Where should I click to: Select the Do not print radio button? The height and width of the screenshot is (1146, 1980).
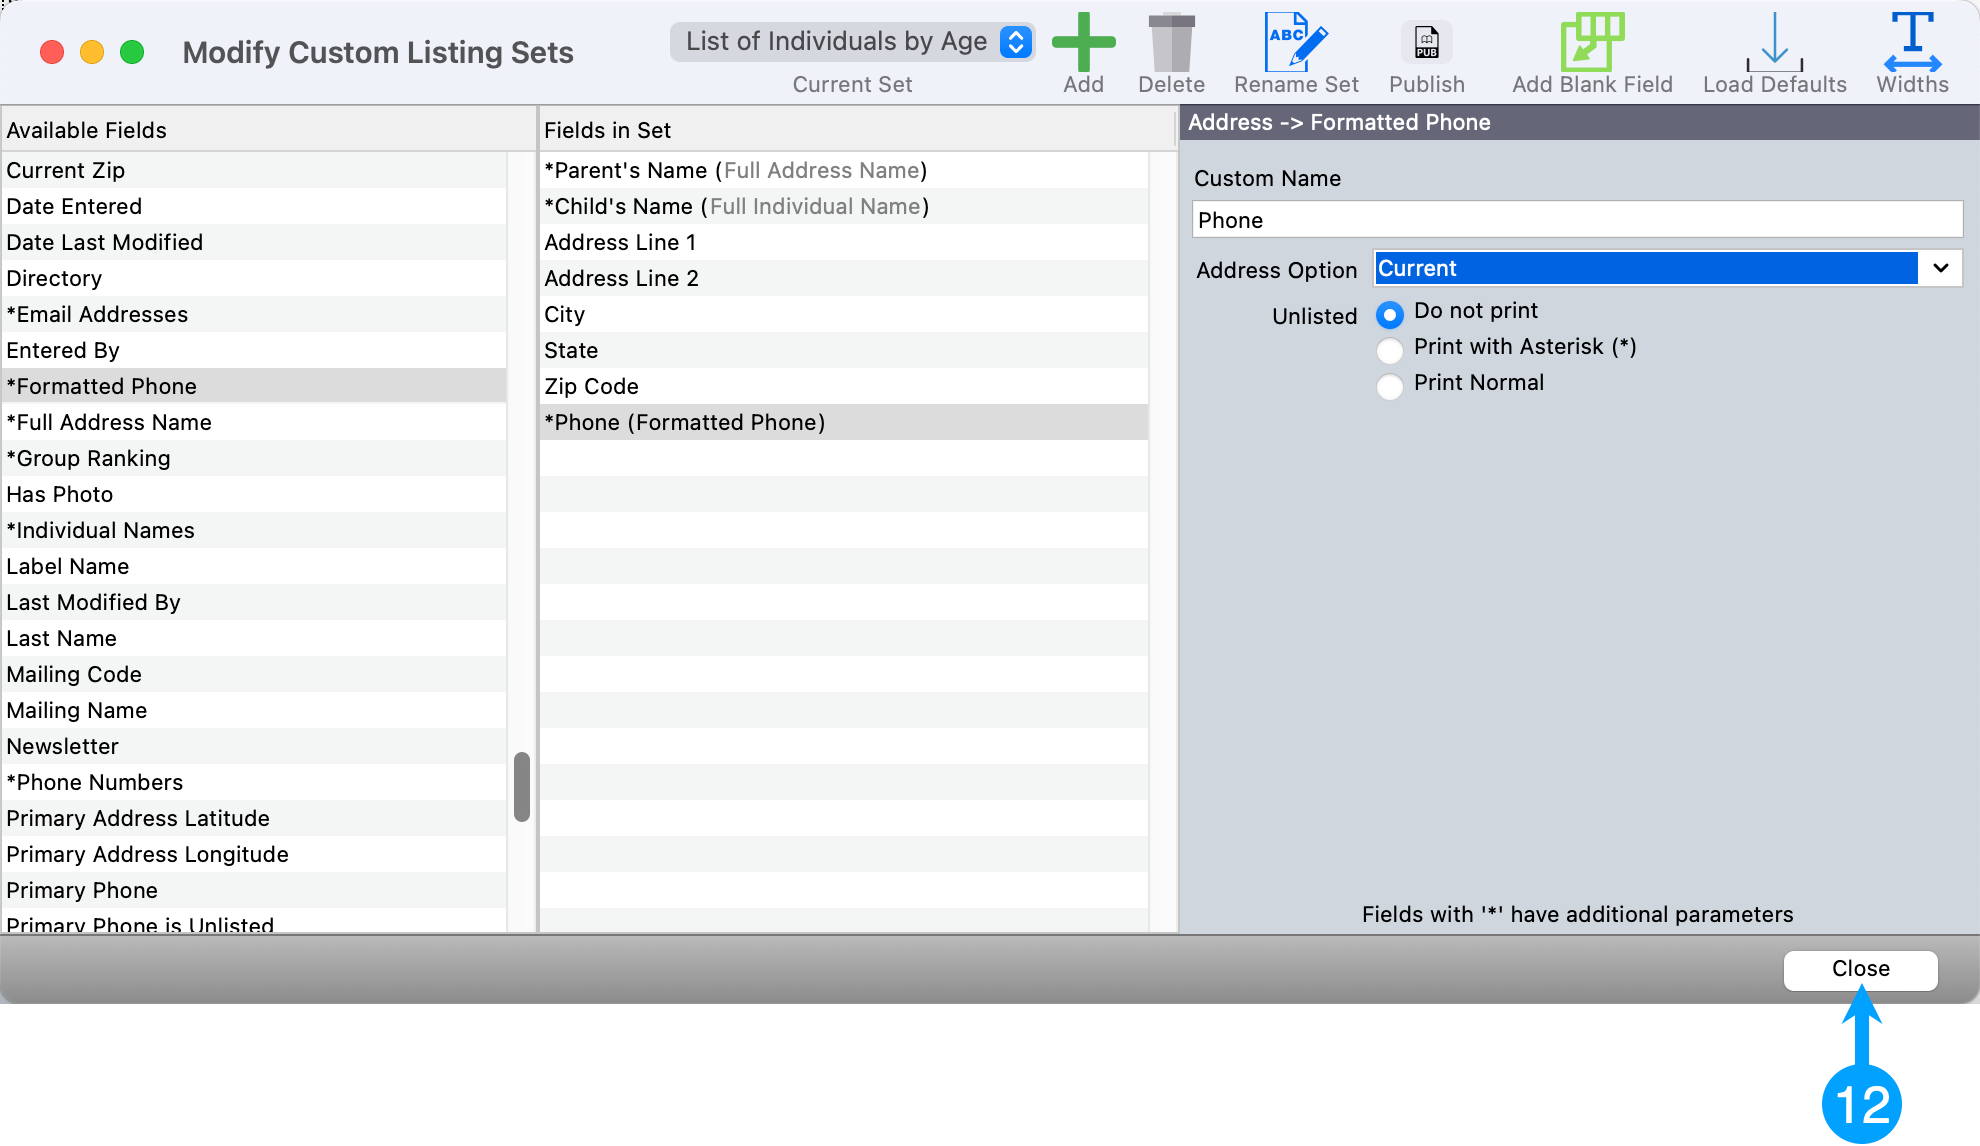pos(1389,315)
